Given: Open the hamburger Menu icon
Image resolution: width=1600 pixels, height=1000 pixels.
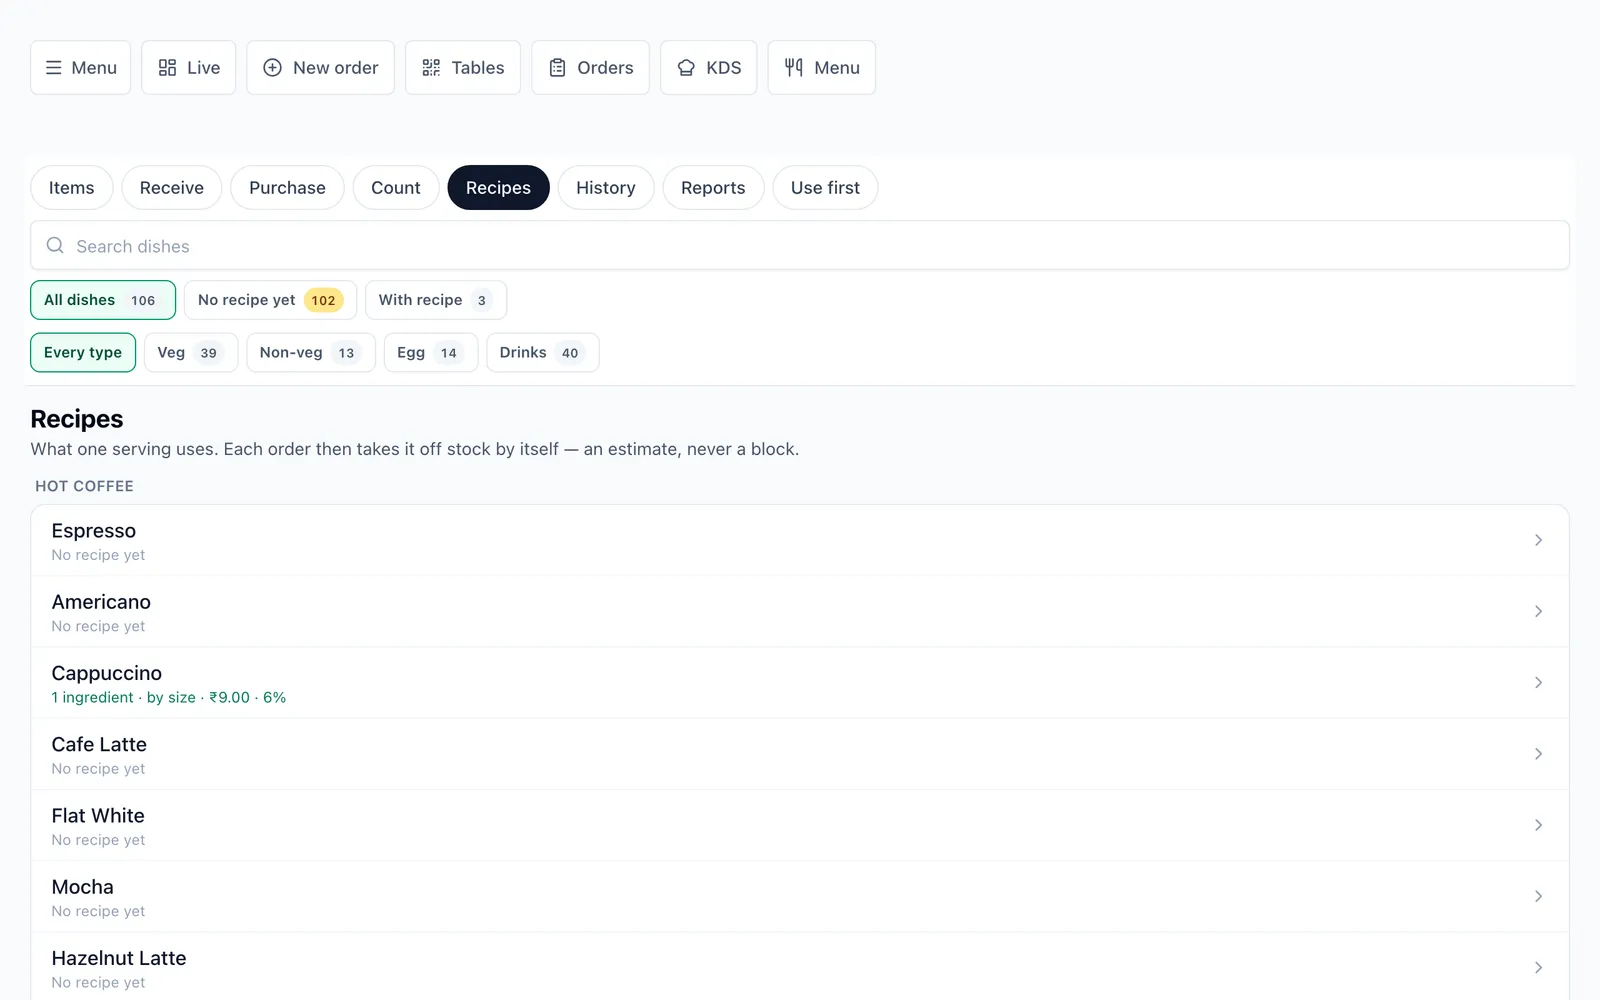Looking at the screenshot, I should [54, 68].
